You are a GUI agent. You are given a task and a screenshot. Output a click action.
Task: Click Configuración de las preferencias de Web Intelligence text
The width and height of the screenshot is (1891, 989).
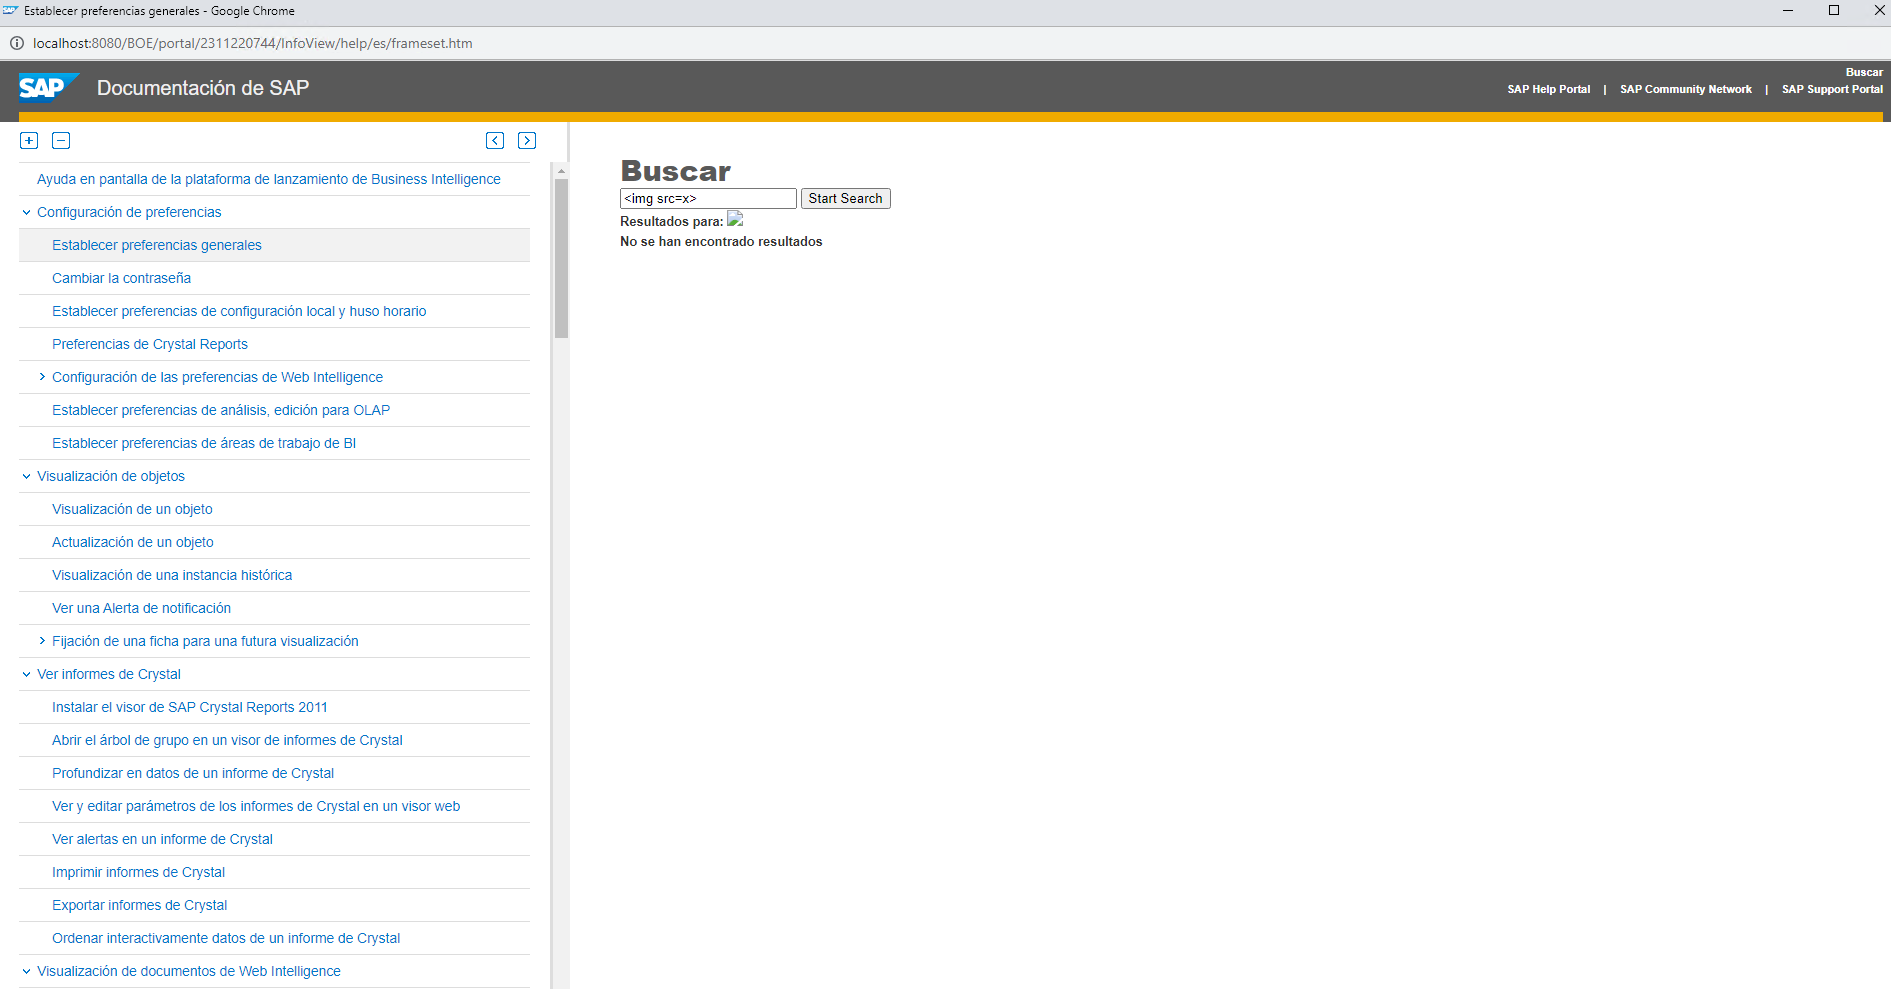217,377
